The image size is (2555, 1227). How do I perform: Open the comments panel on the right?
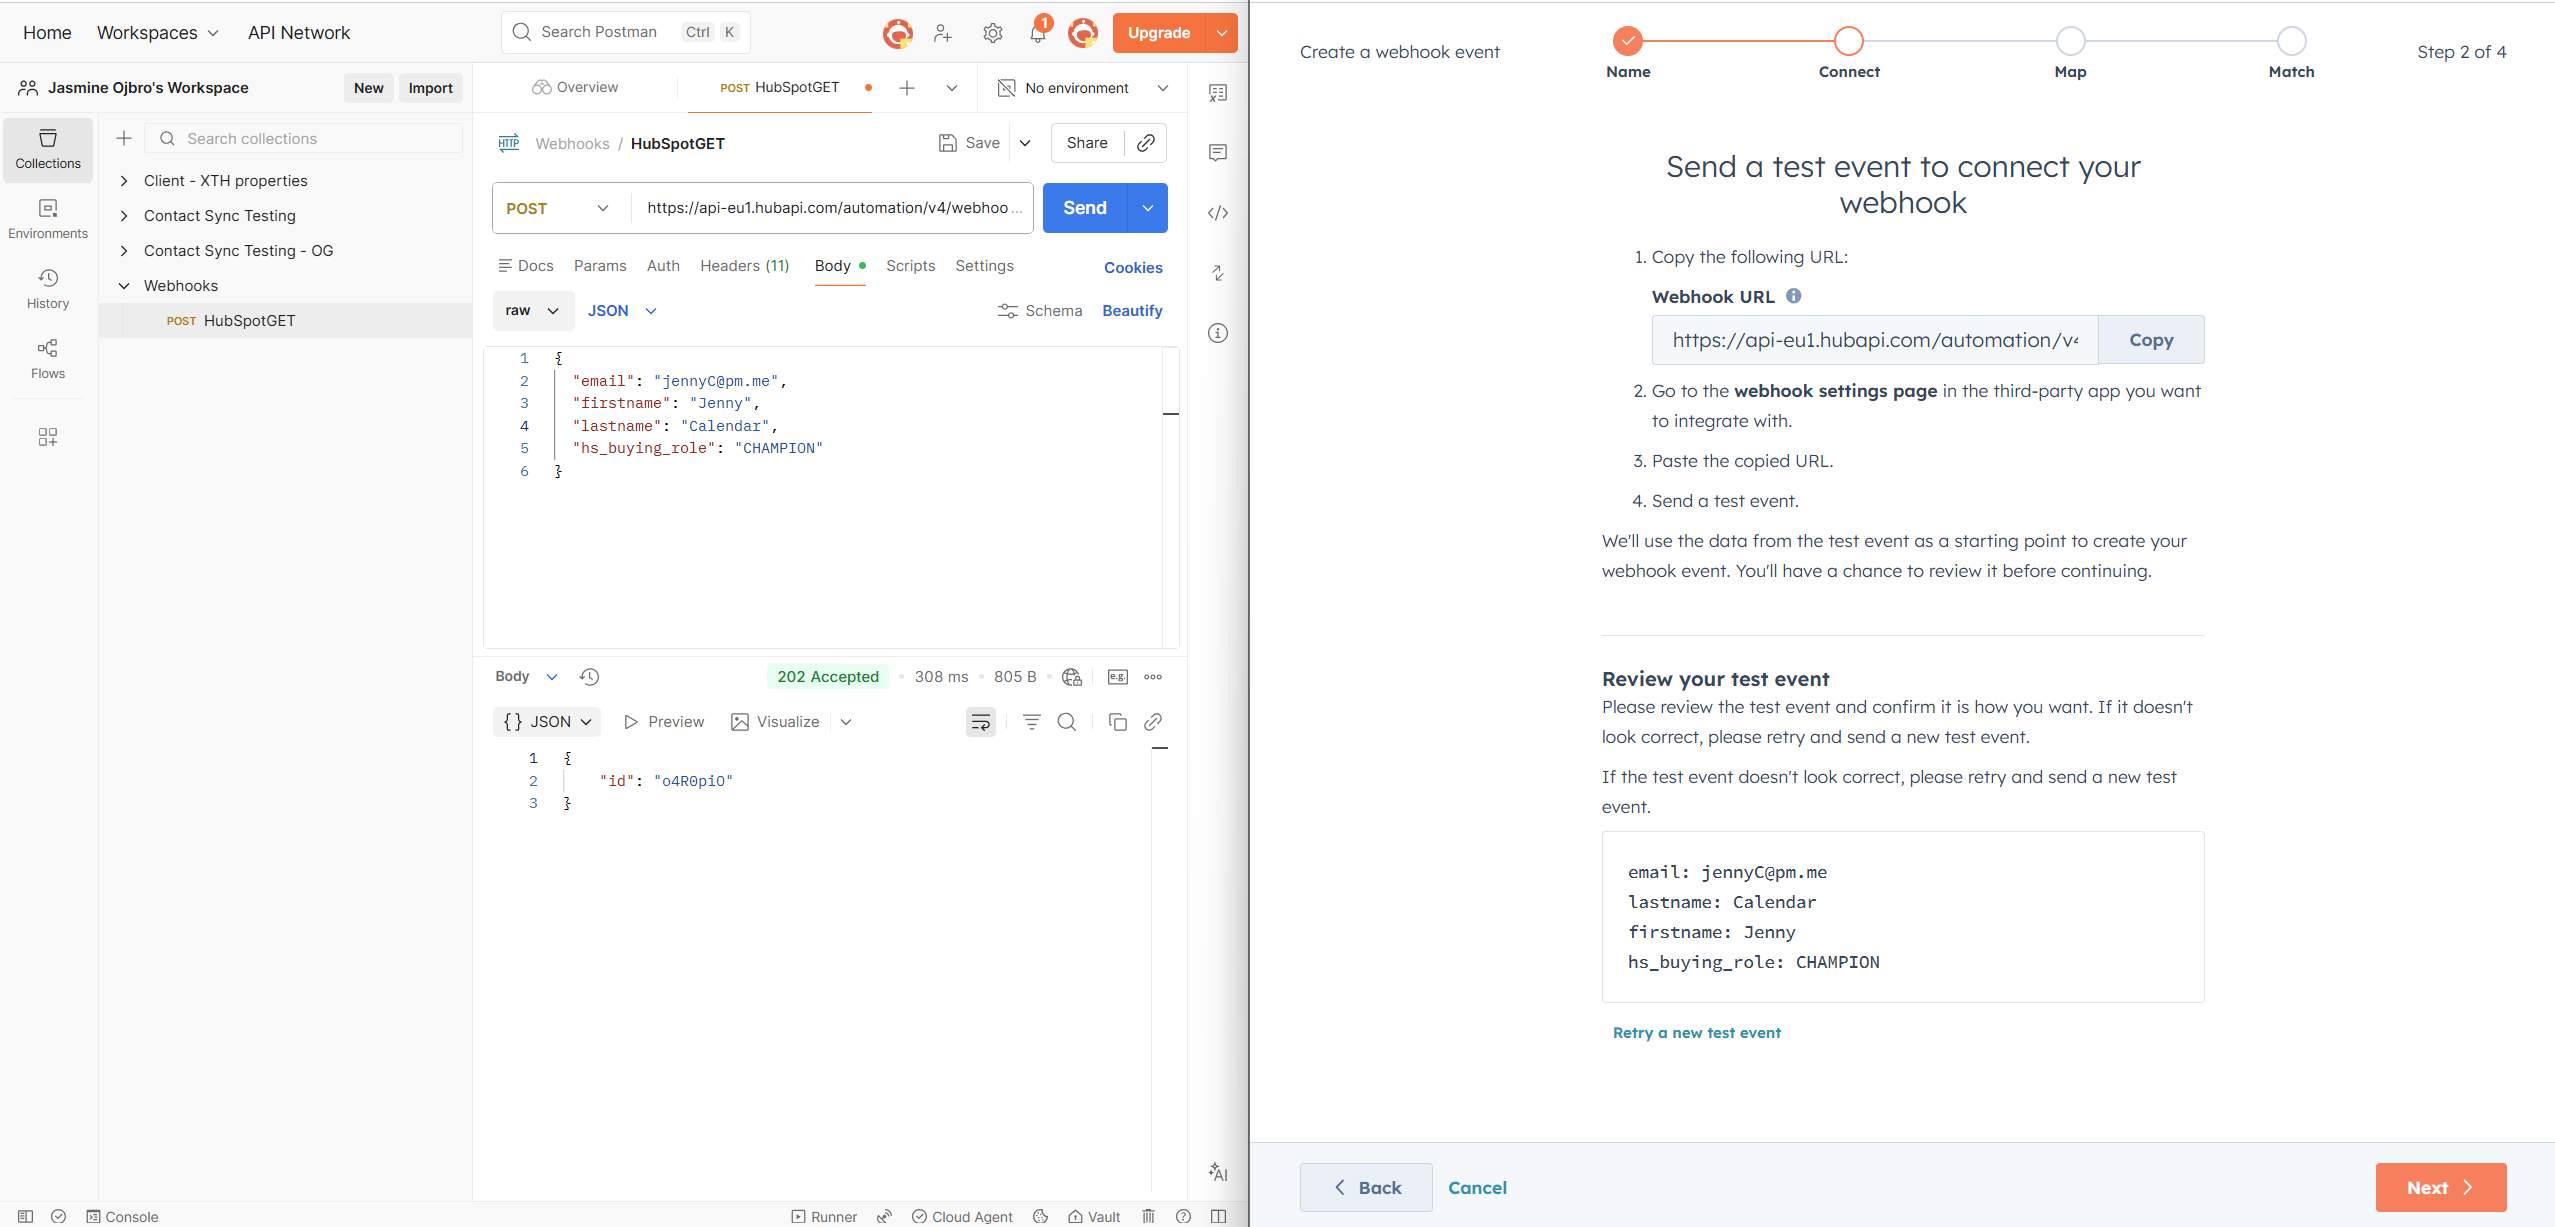[x=1218, y=152]
